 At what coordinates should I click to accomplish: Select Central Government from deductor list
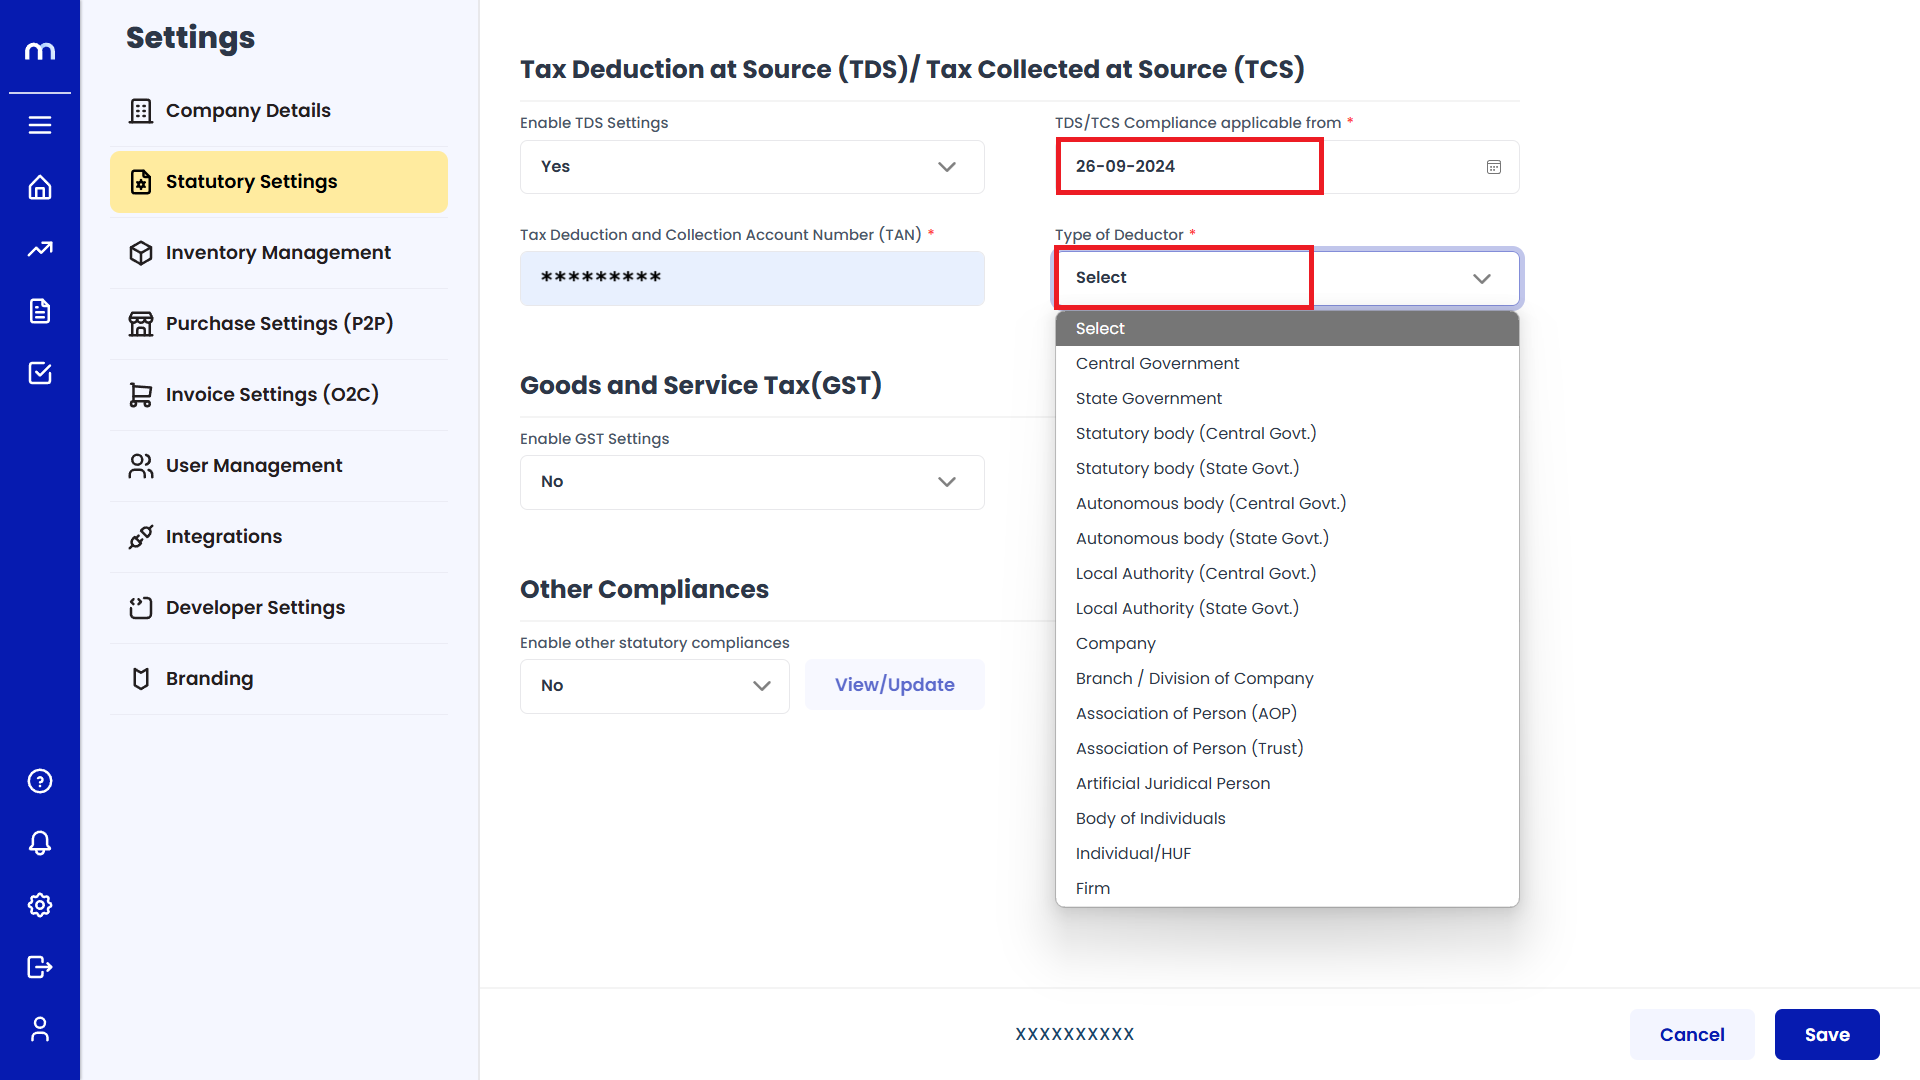1157,364
